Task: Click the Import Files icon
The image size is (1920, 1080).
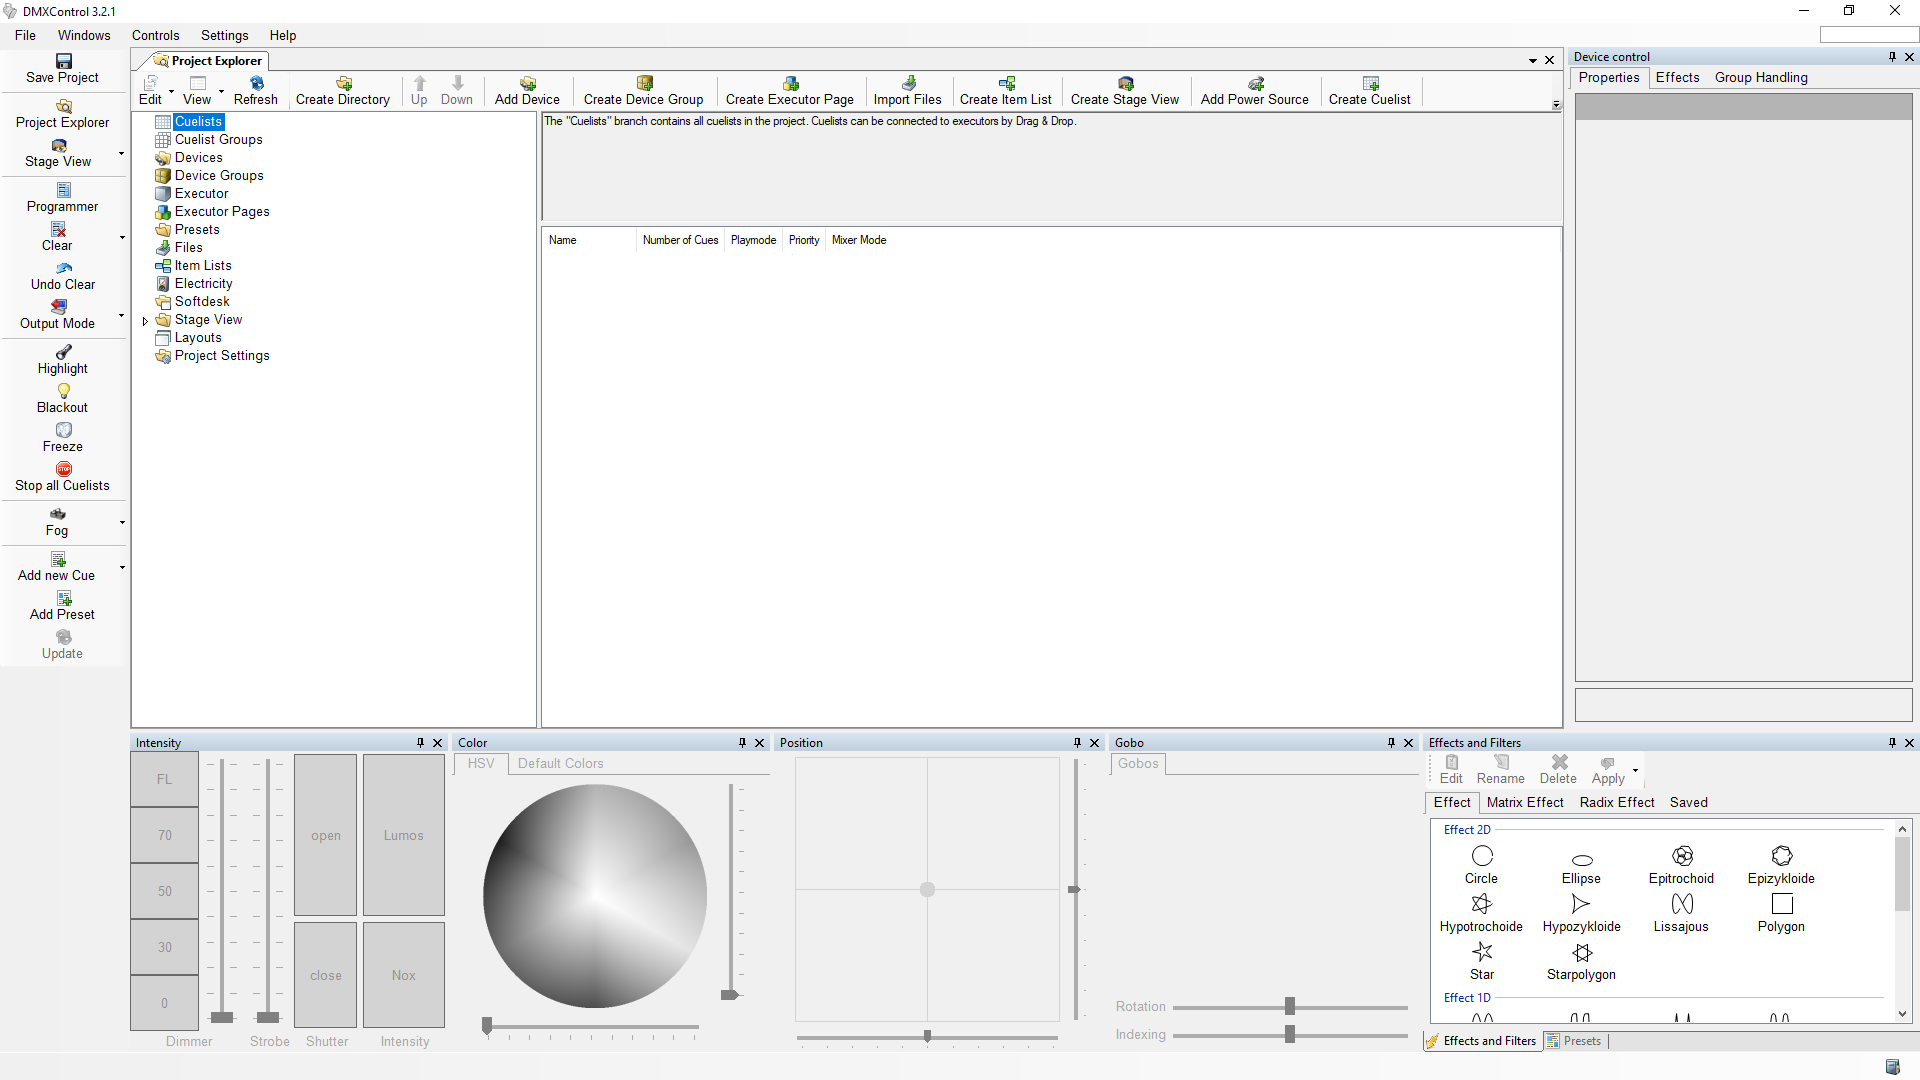Action: (x=907, y=83)
